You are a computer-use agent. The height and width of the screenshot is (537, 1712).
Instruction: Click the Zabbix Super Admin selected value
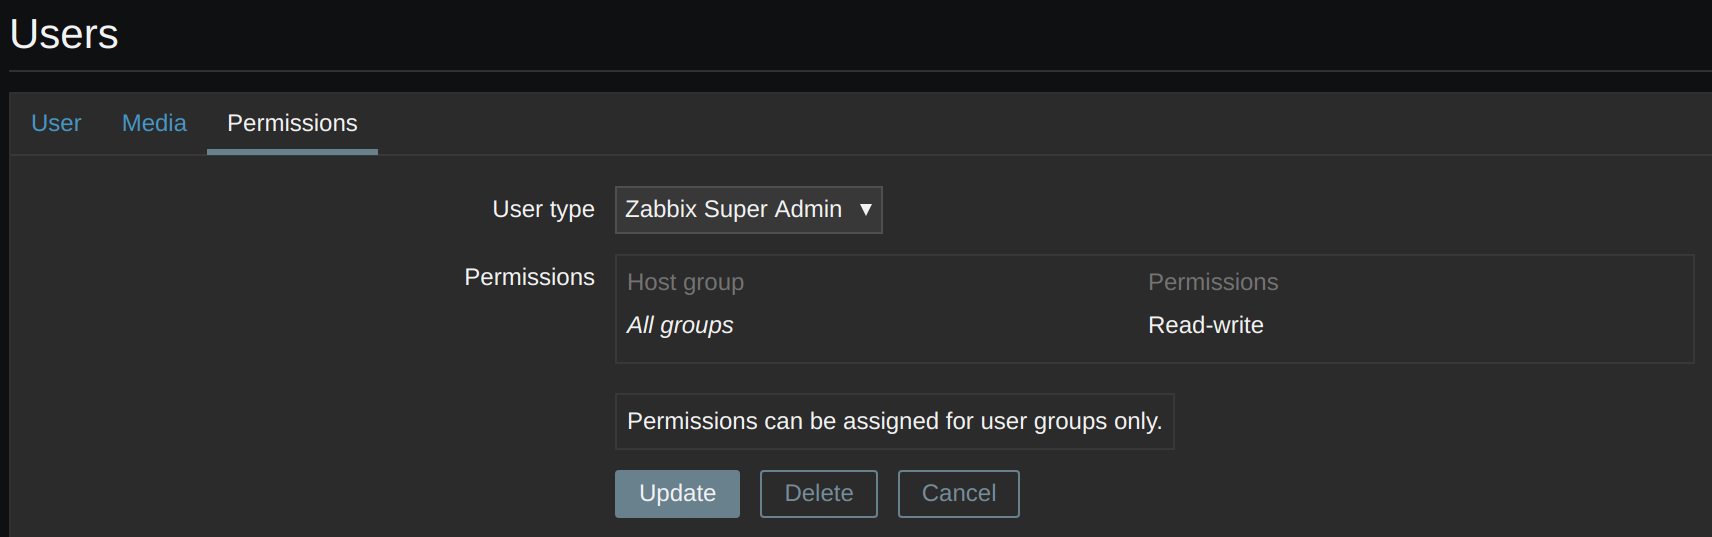tap(733, 210)
